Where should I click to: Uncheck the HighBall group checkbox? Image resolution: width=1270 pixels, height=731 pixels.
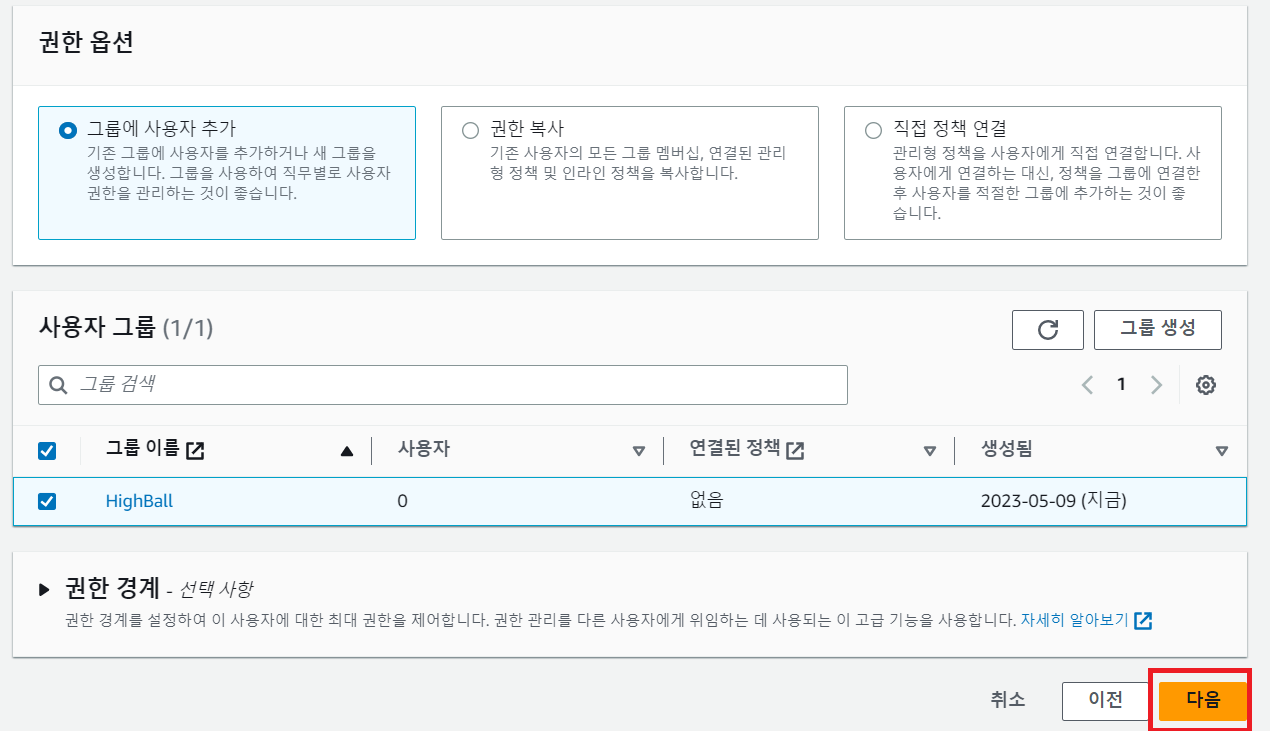[47, 501]
